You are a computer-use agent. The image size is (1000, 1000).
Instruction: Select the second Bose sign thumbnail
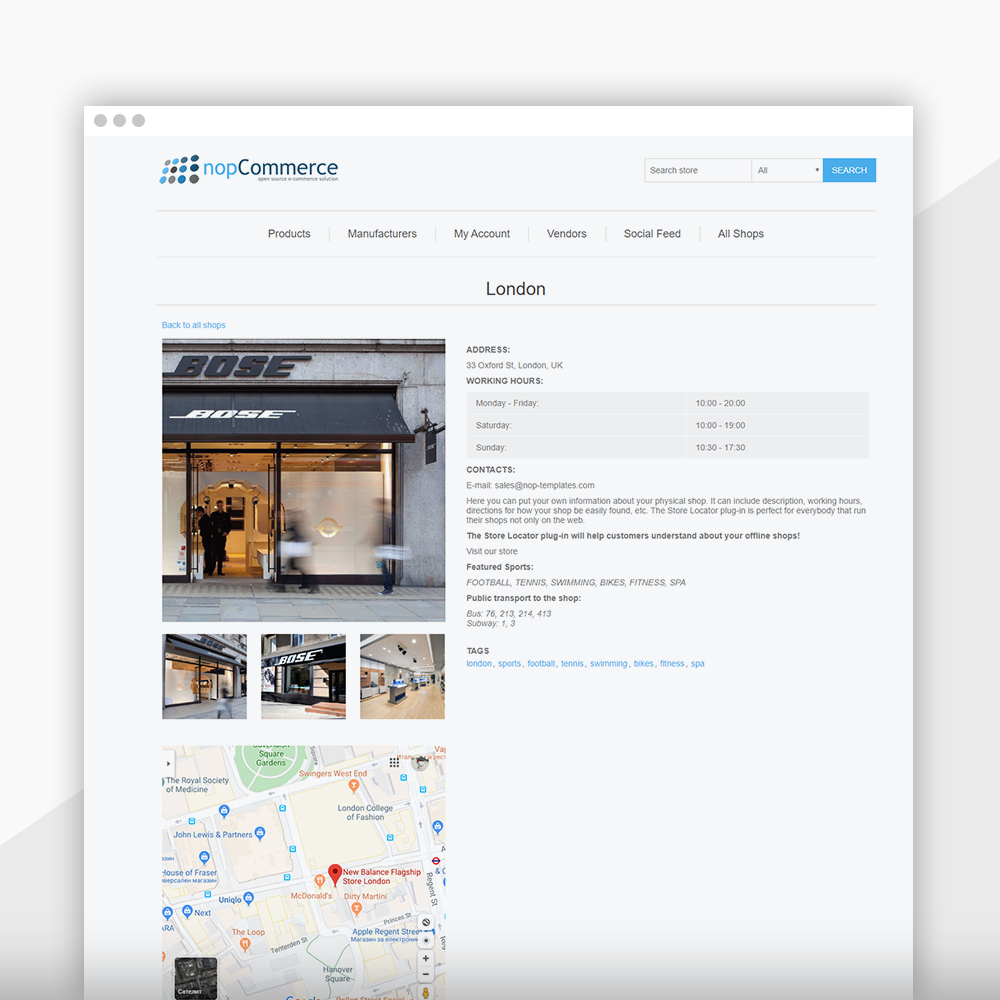click(x=304, y=676)
